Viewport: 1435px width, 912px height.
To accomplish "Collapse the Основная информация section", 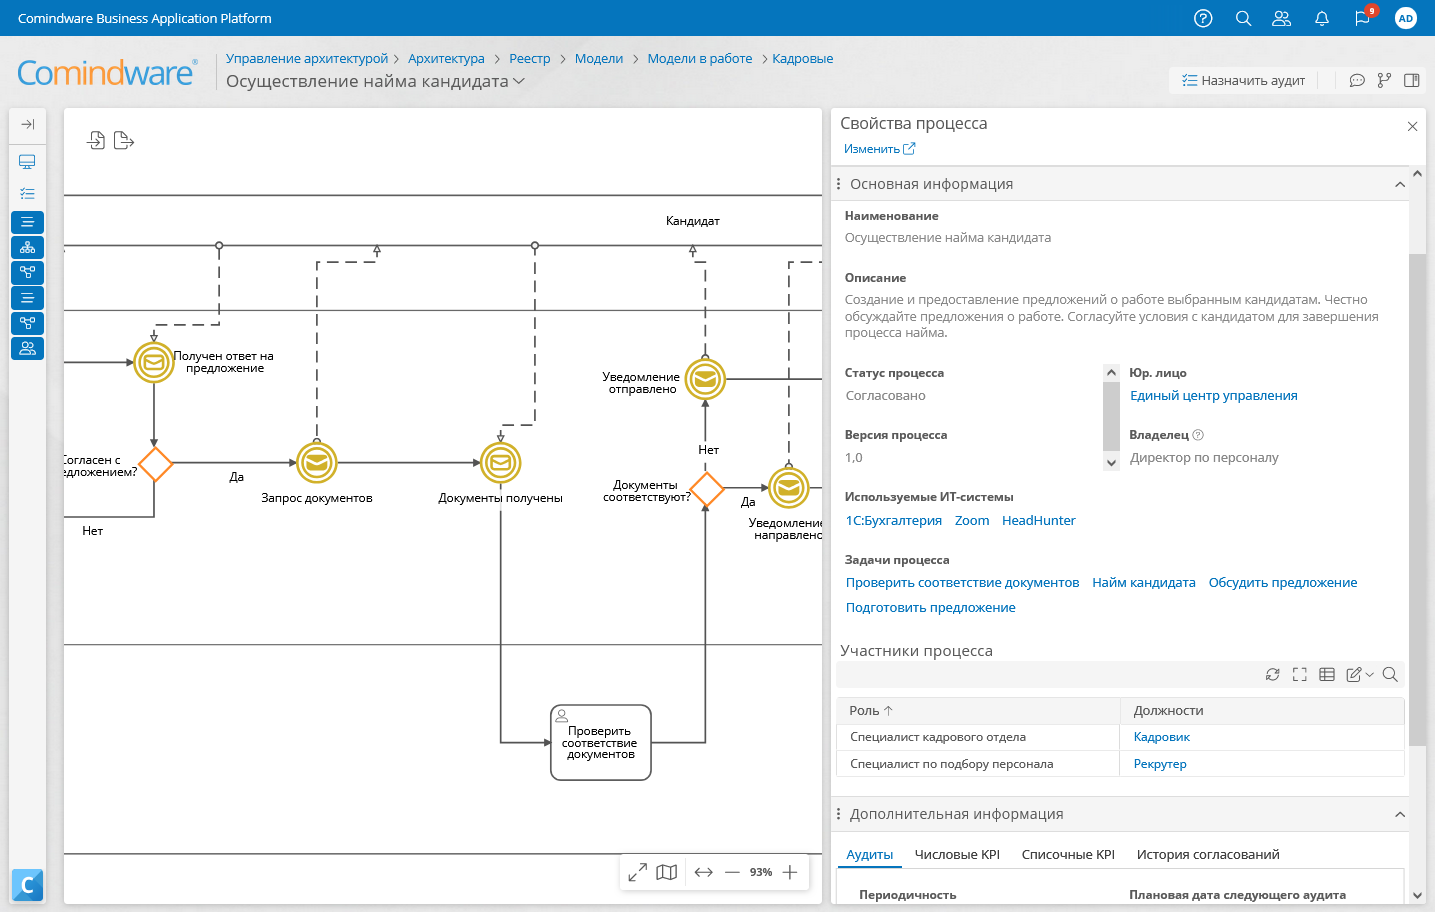I will 1400,184.
